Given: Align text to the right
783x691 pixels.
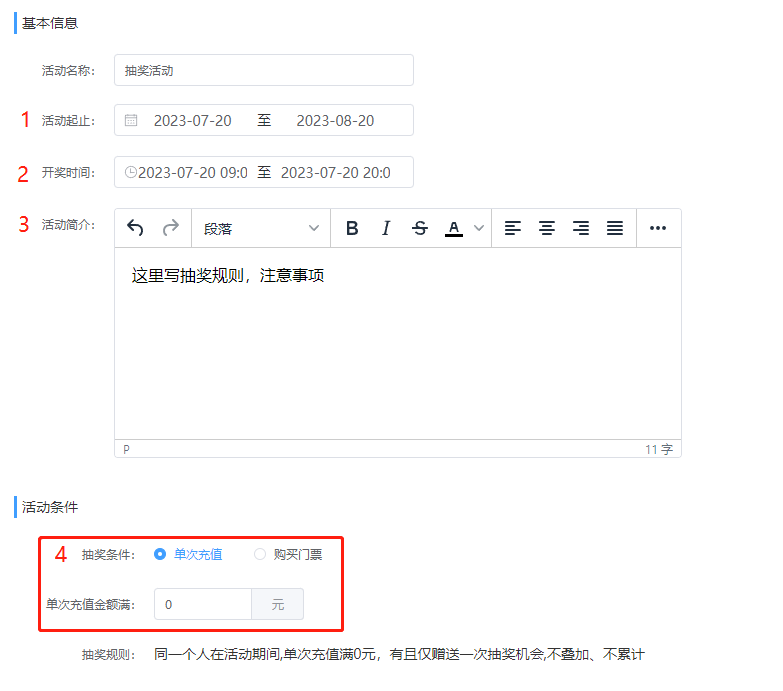Looking at the screenshot, I should tap(581, 228).
